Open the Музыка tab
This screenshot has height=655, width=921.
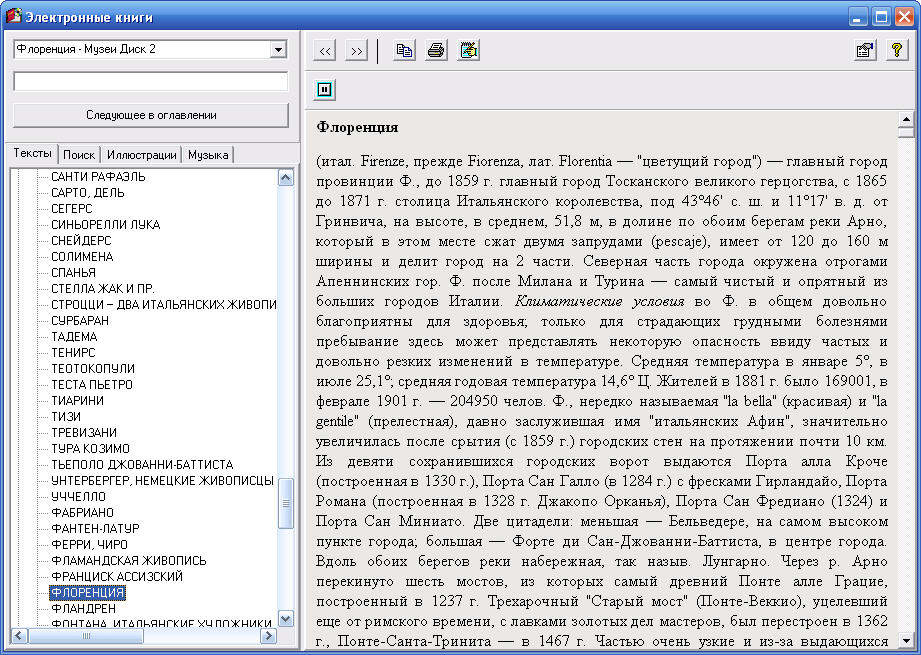(208, 155)
